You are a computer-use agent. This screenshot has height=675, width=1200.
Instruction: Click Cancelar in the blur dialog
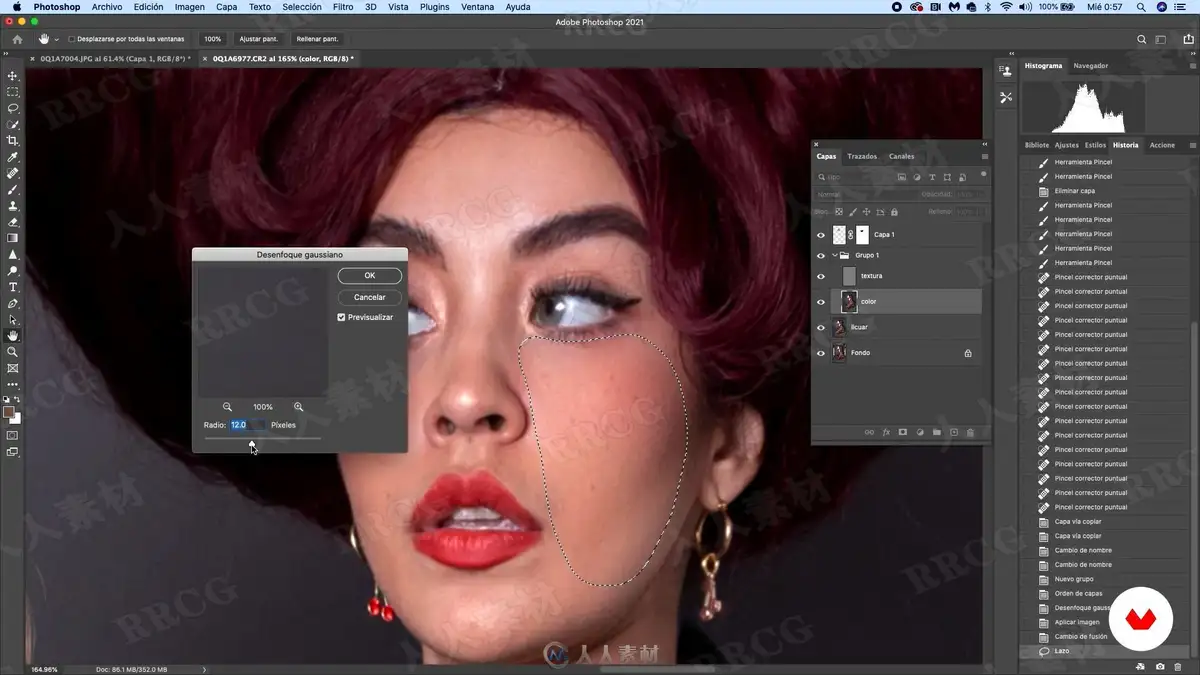pos(369,297)
